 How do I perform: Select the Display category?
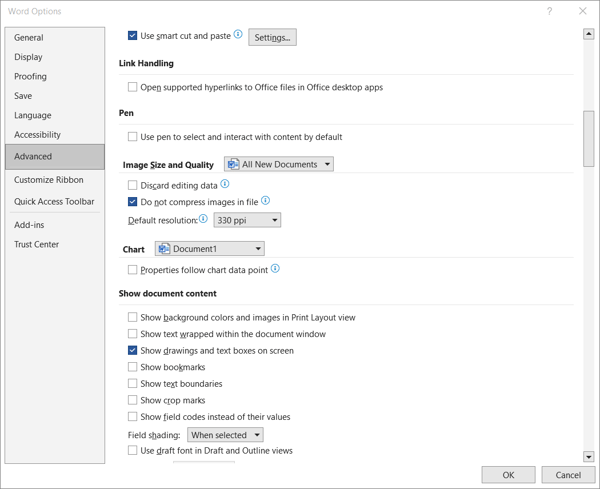pos(55,57)
